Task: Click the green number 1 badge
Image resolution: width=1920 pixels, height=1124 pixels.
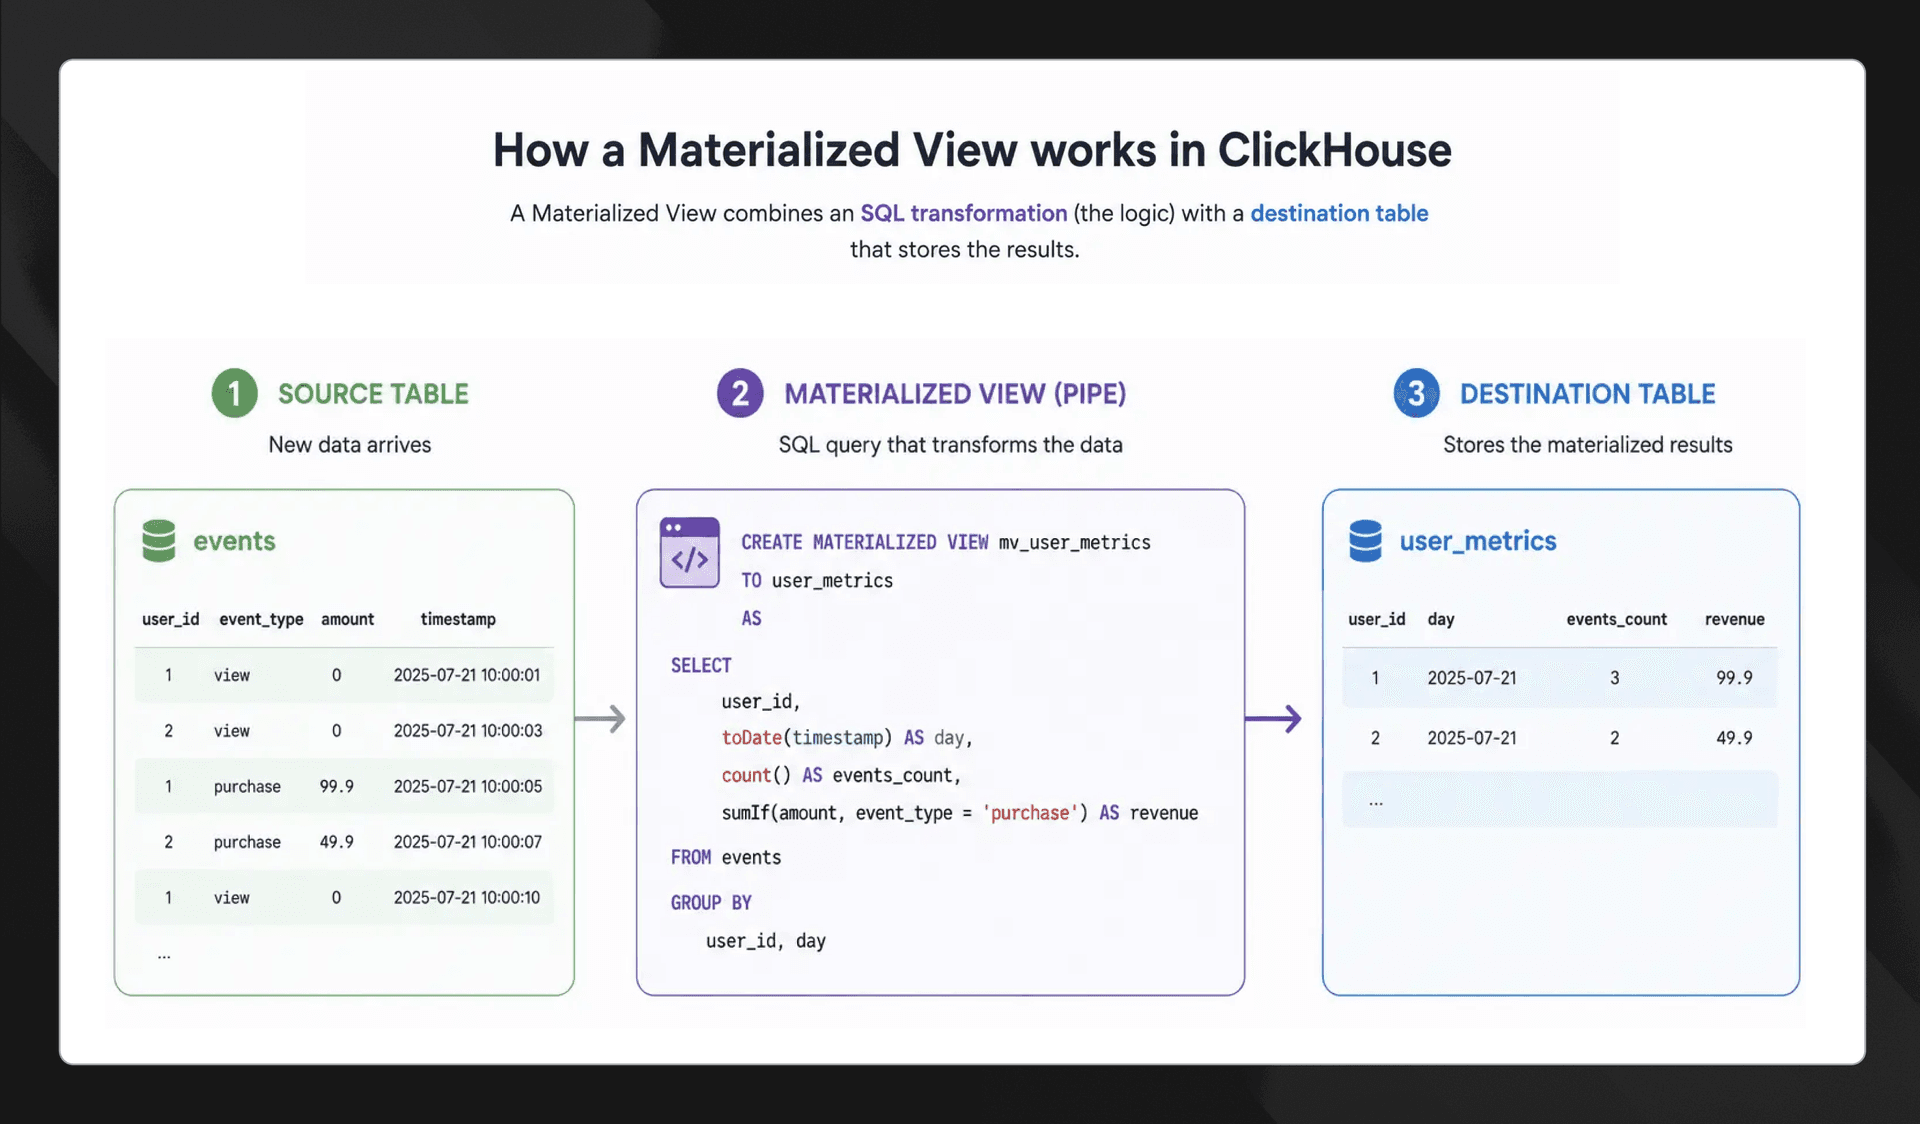Action: tap(235, 394)
